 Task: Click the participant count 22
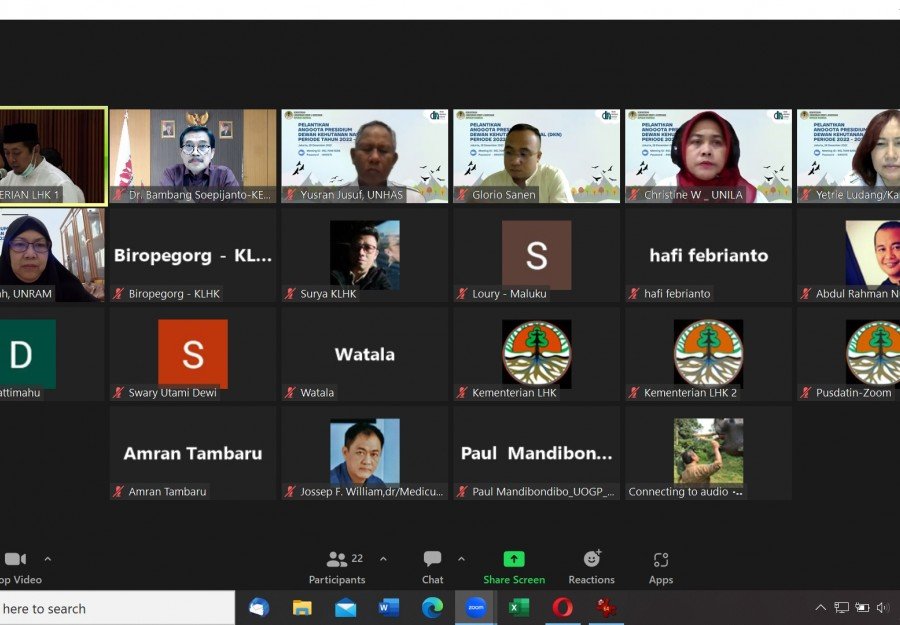pyautogui.click(x=357, y=558)
